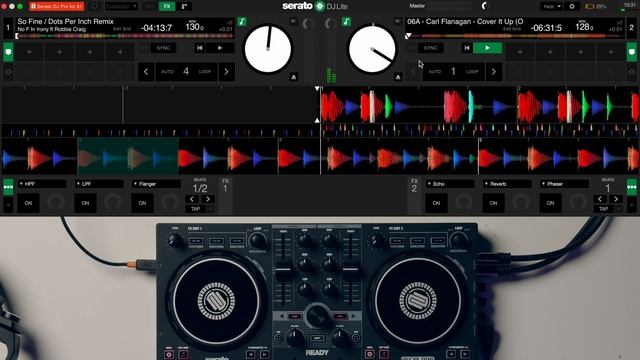Screen dimensions: 640x360
Task: Halve auto loop size on deck 2
Action: click(x=413, y=71)
